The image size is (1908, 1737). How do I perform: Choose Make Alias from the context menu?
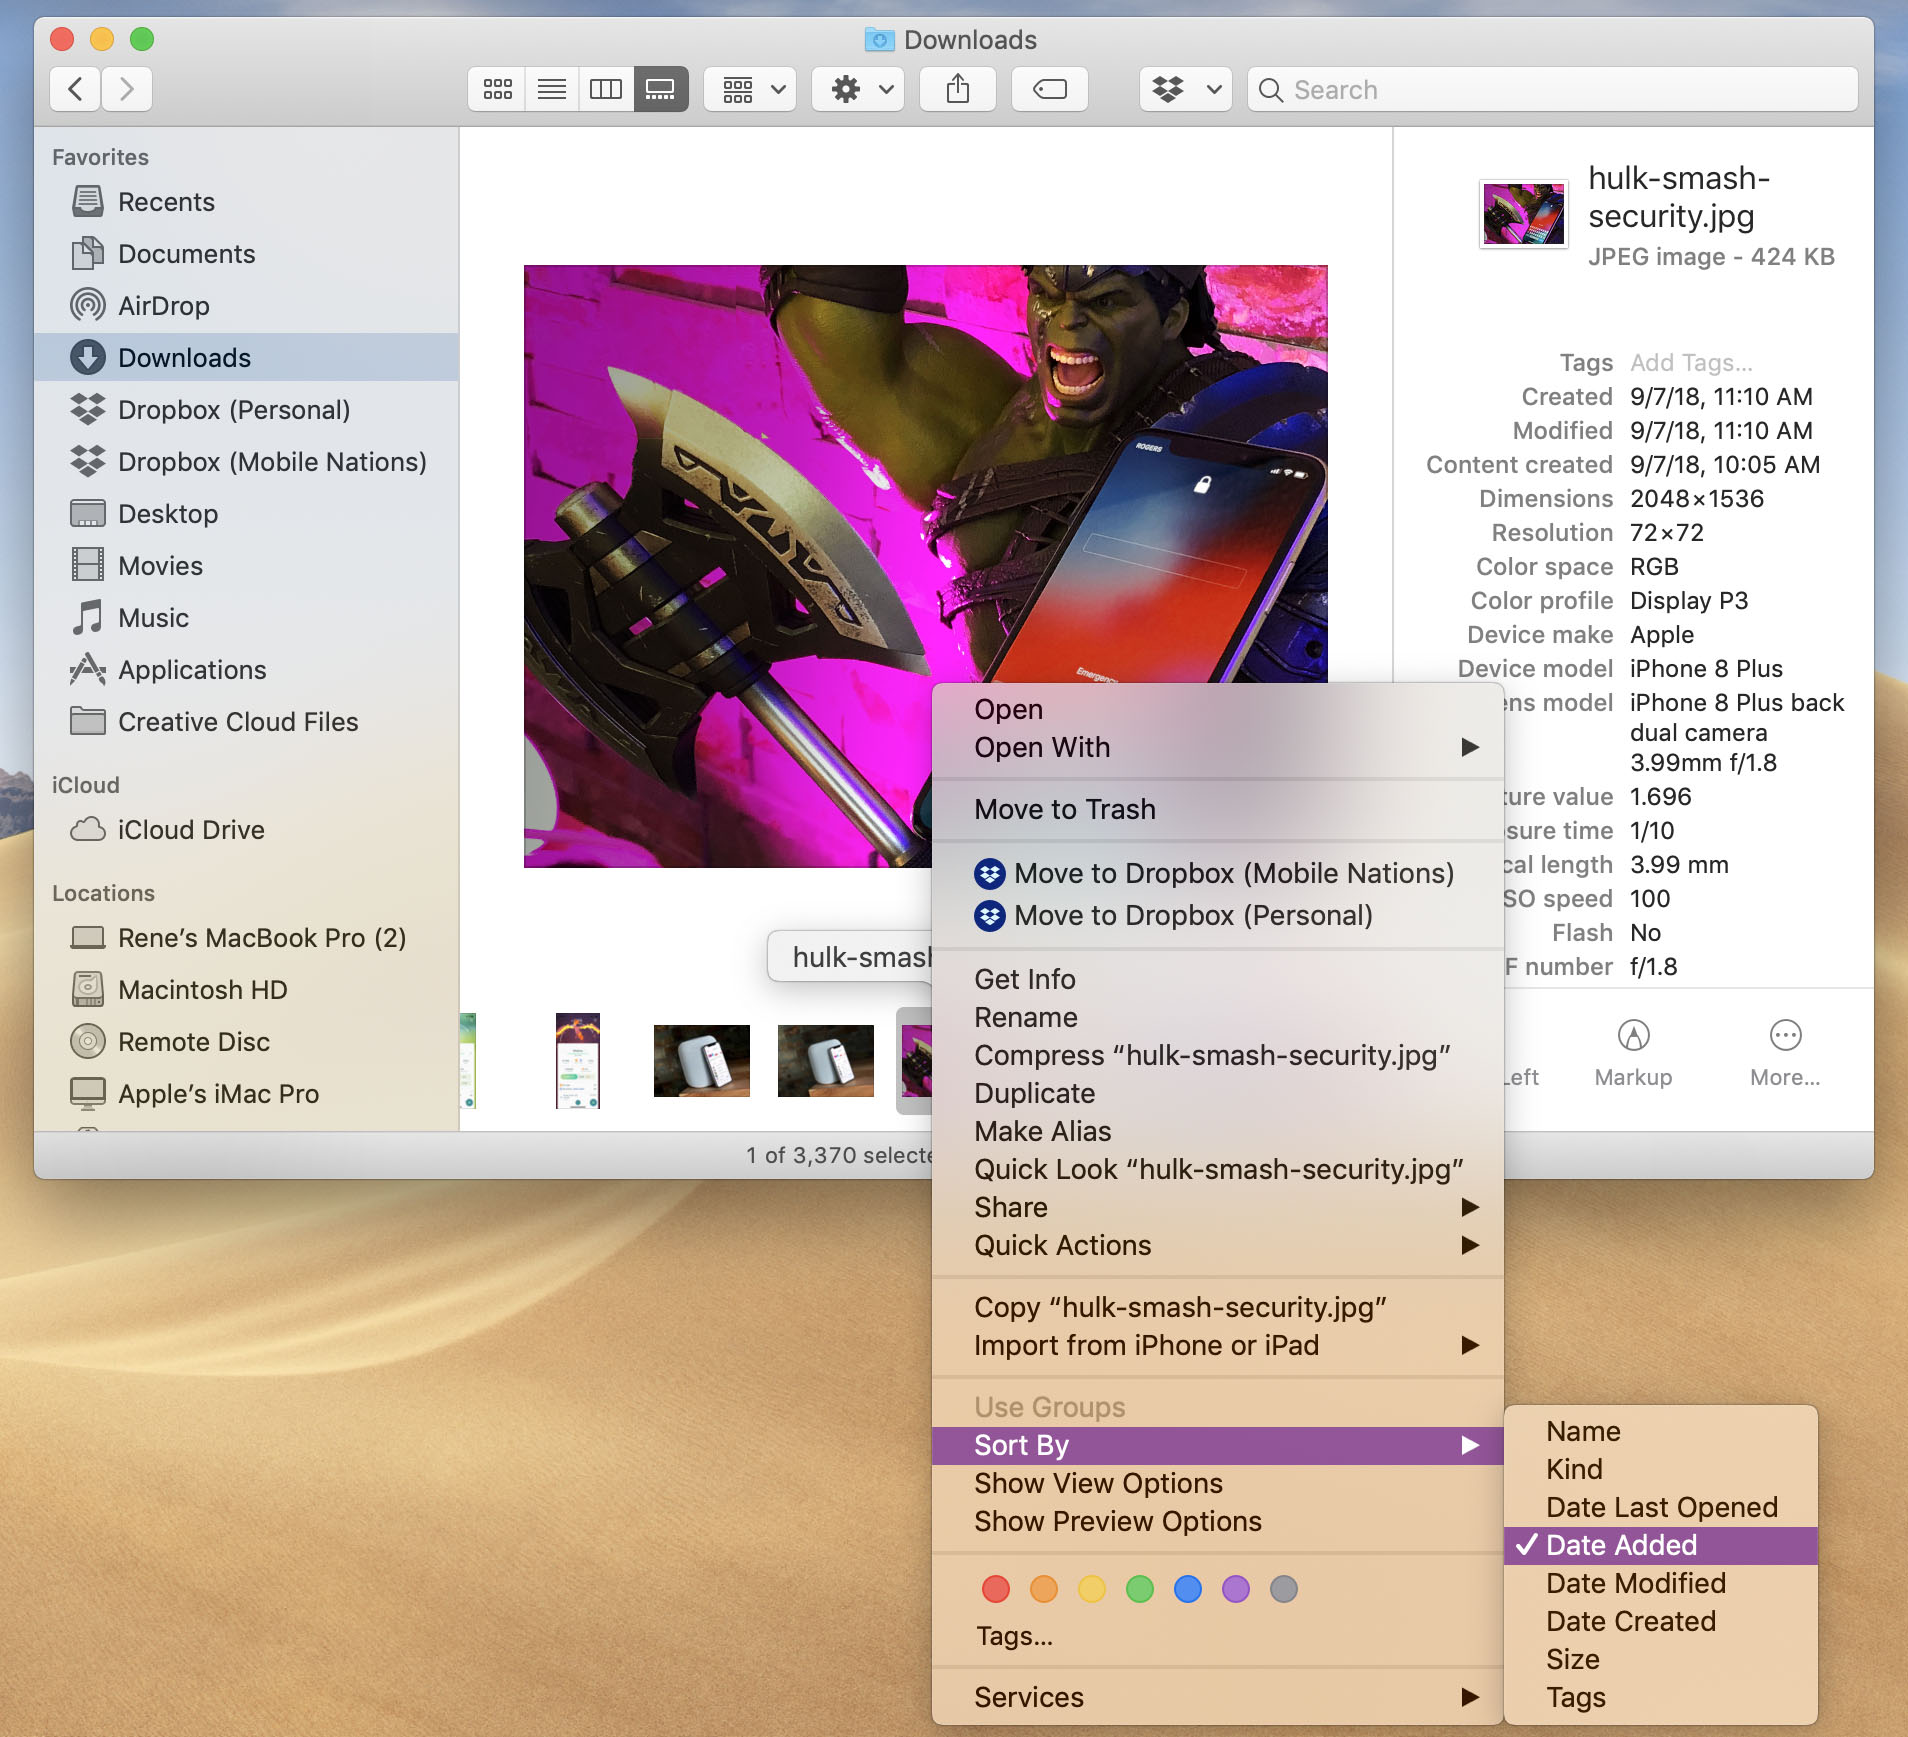(x=1217, y=1131)
